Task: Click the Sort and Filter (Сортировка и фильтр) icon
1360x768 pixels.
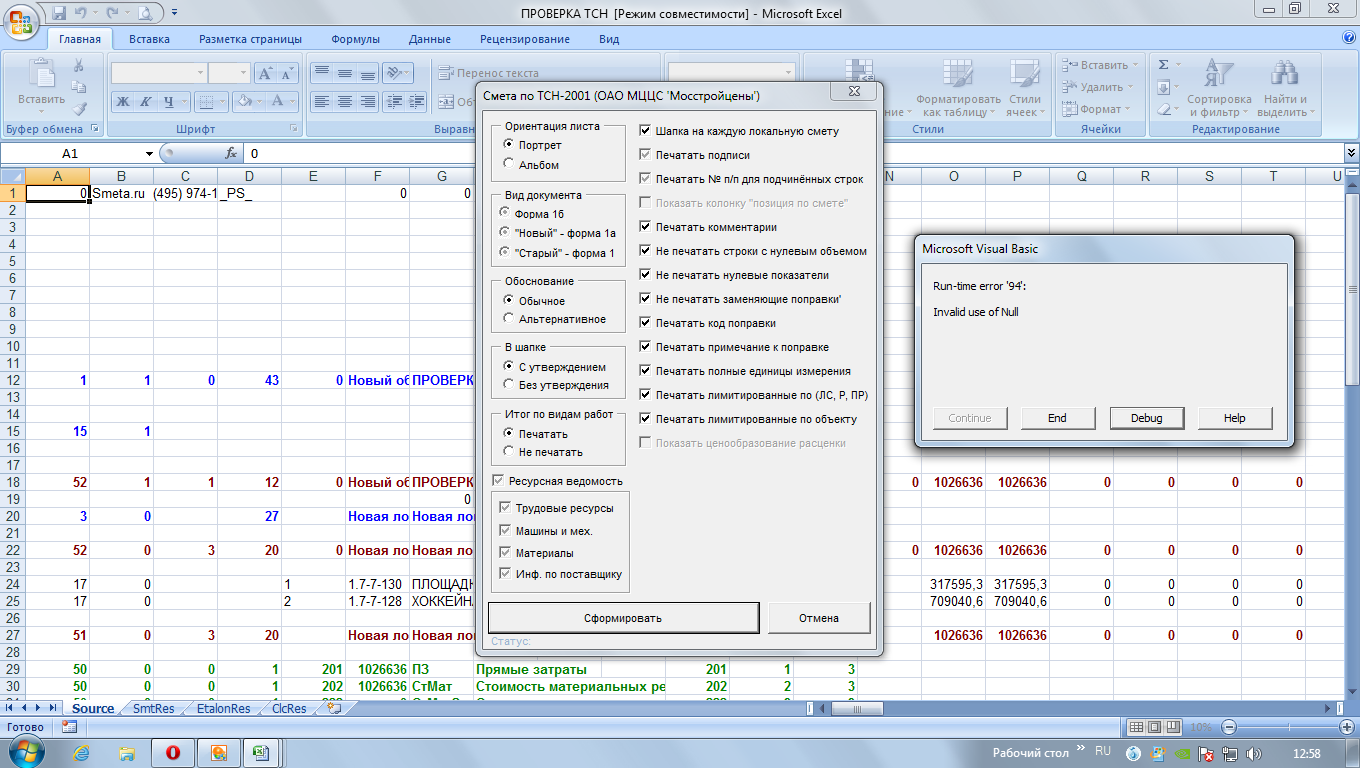Action: click(x=1219, y=74)
